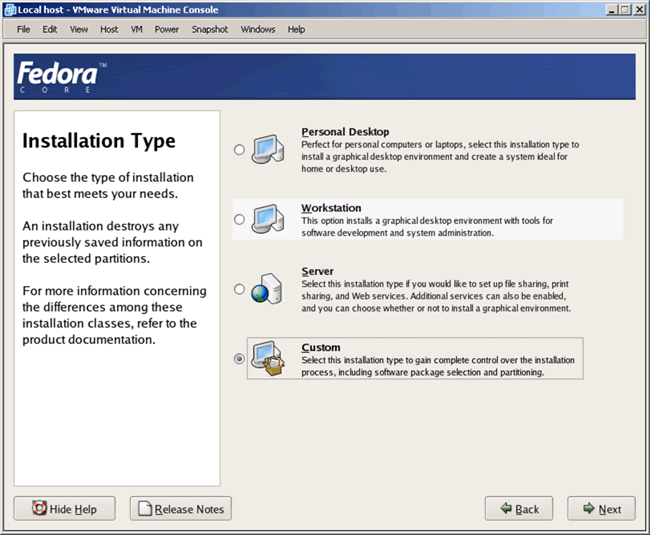The image size is (650, 535).
Task: Select the Server installation radio button
Action: 238,289
